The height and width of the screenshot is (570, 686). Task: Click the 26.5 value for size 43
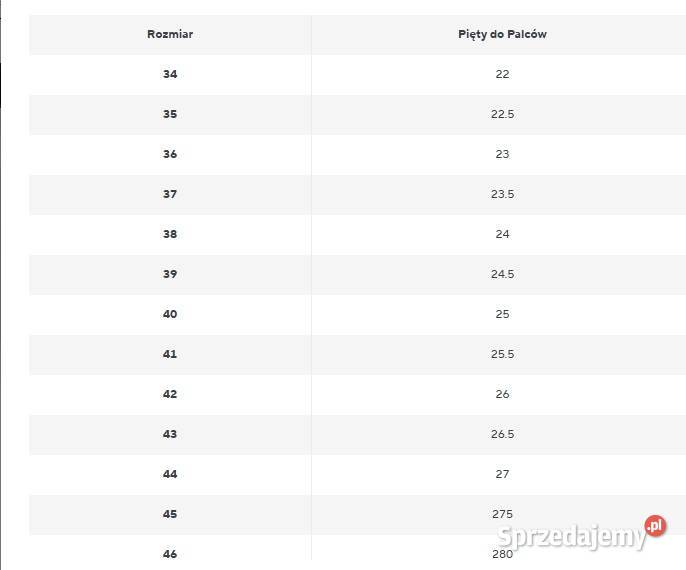click(502, 434)
